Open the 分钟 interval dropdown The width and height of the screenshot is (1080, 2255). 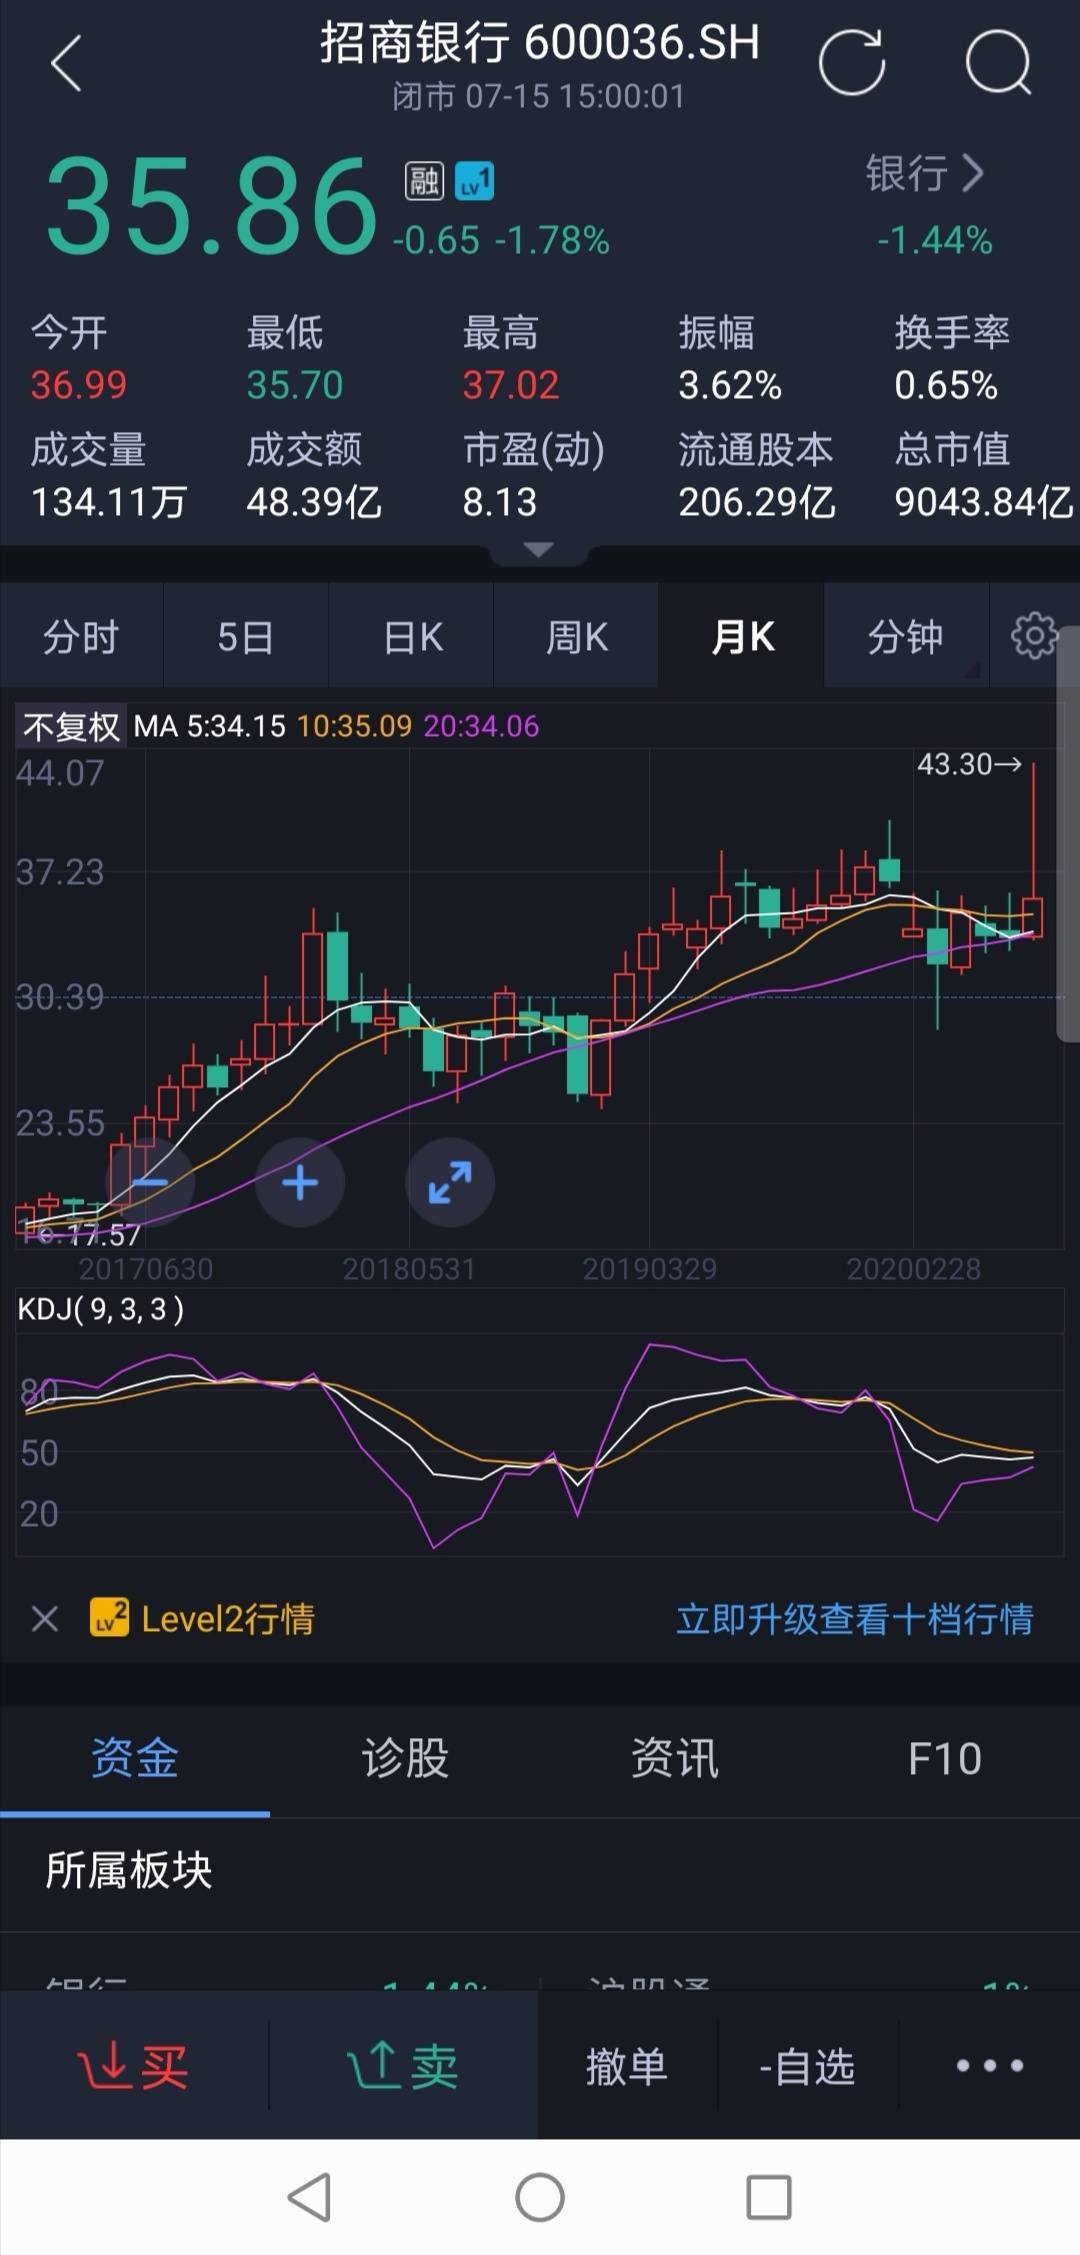click(906, 636)
